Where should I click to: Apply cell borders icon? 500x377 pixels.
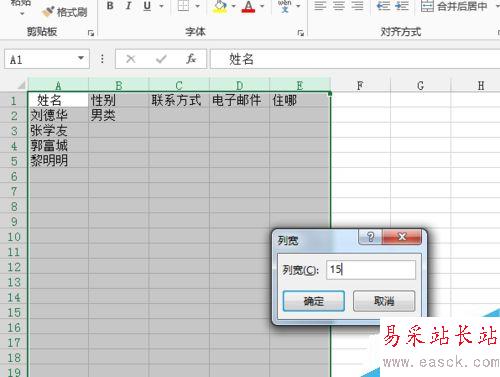pos(183,6)
